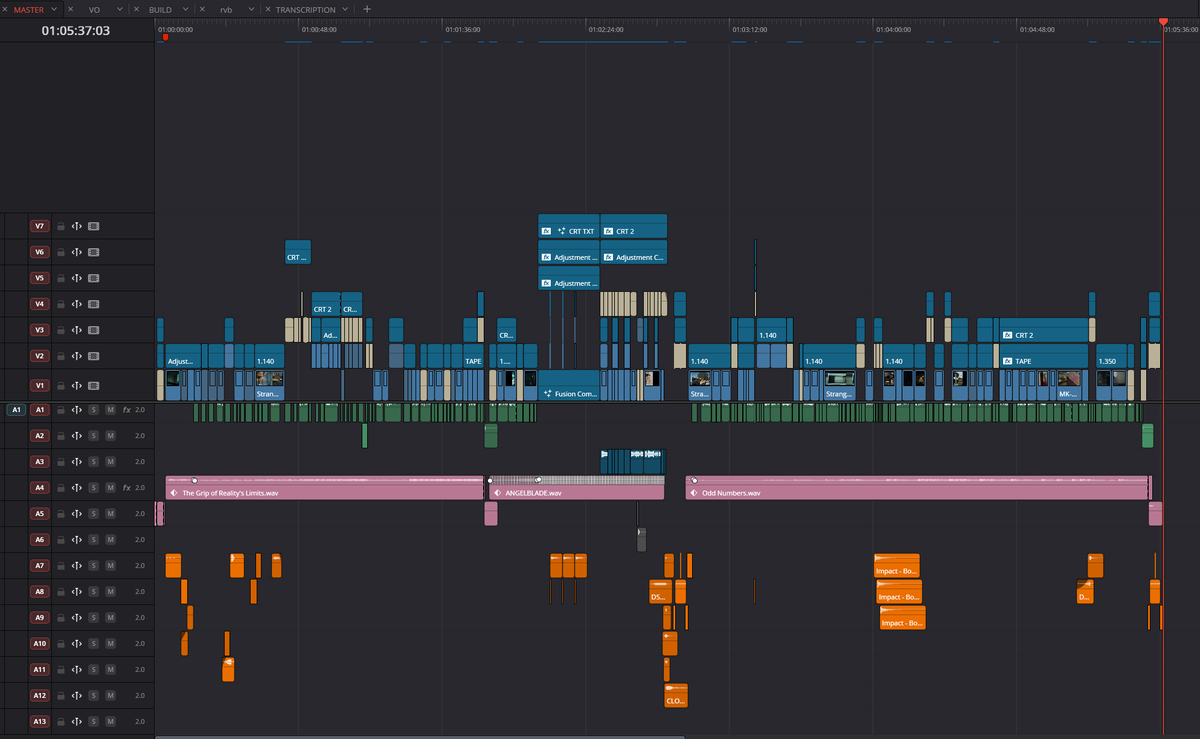The height and width of the screenshot is (739, 1200).
Task: Select the MASTER timeline tab
Action: [x=29, y=9]
